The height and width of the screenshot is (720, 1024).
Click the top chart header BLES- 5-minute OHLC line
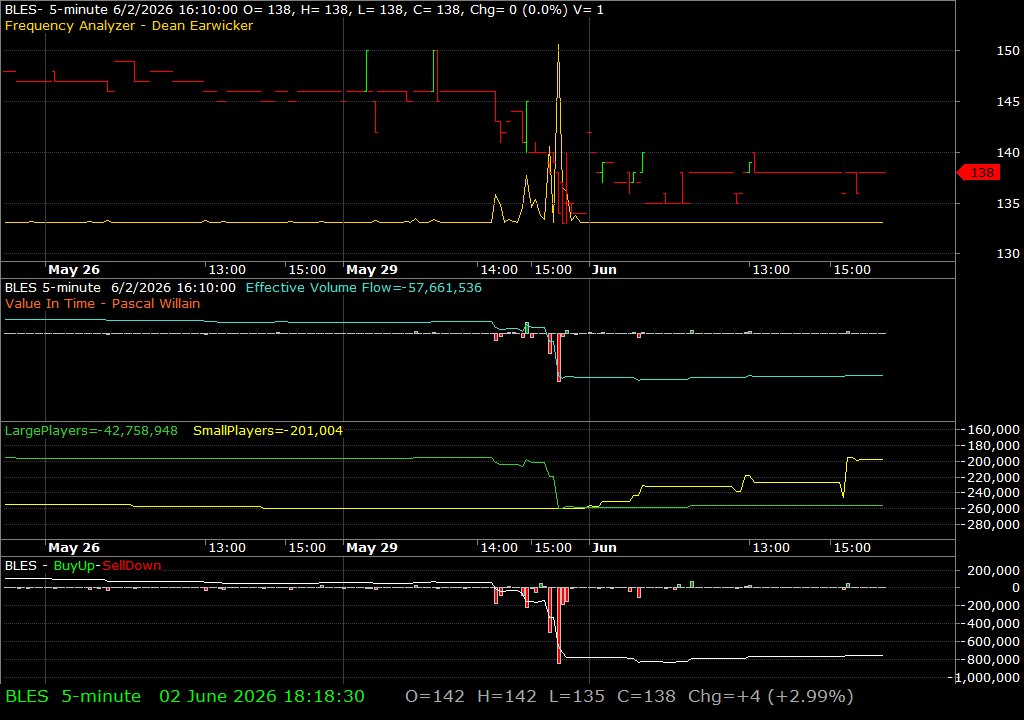click(x=304, y=10)
